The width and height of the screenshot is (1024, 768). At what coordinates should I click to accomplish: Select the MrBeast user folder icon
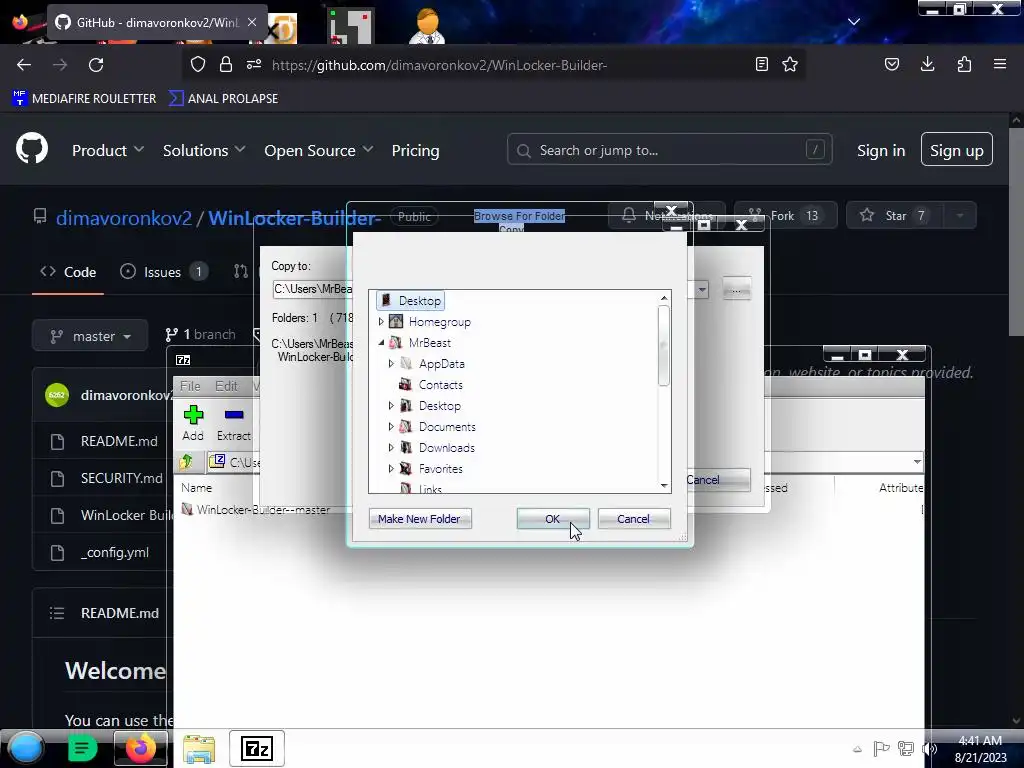click(x=396, y=342)
